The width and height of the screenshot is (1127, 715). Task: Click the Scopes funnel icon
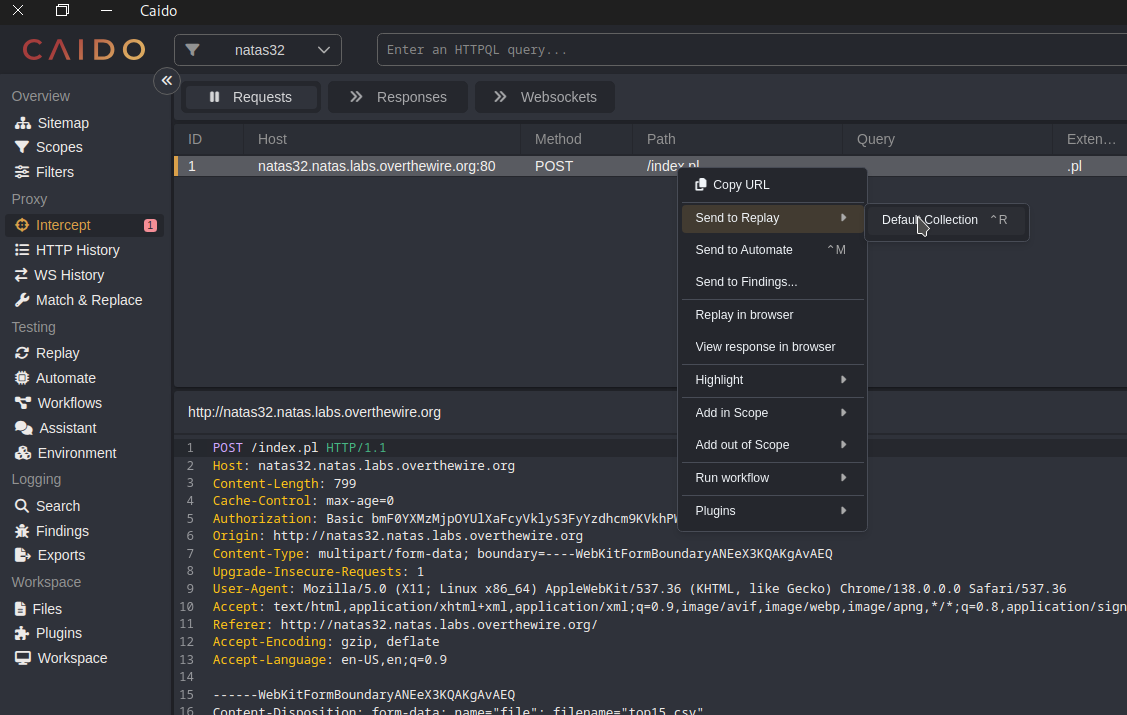22,147
